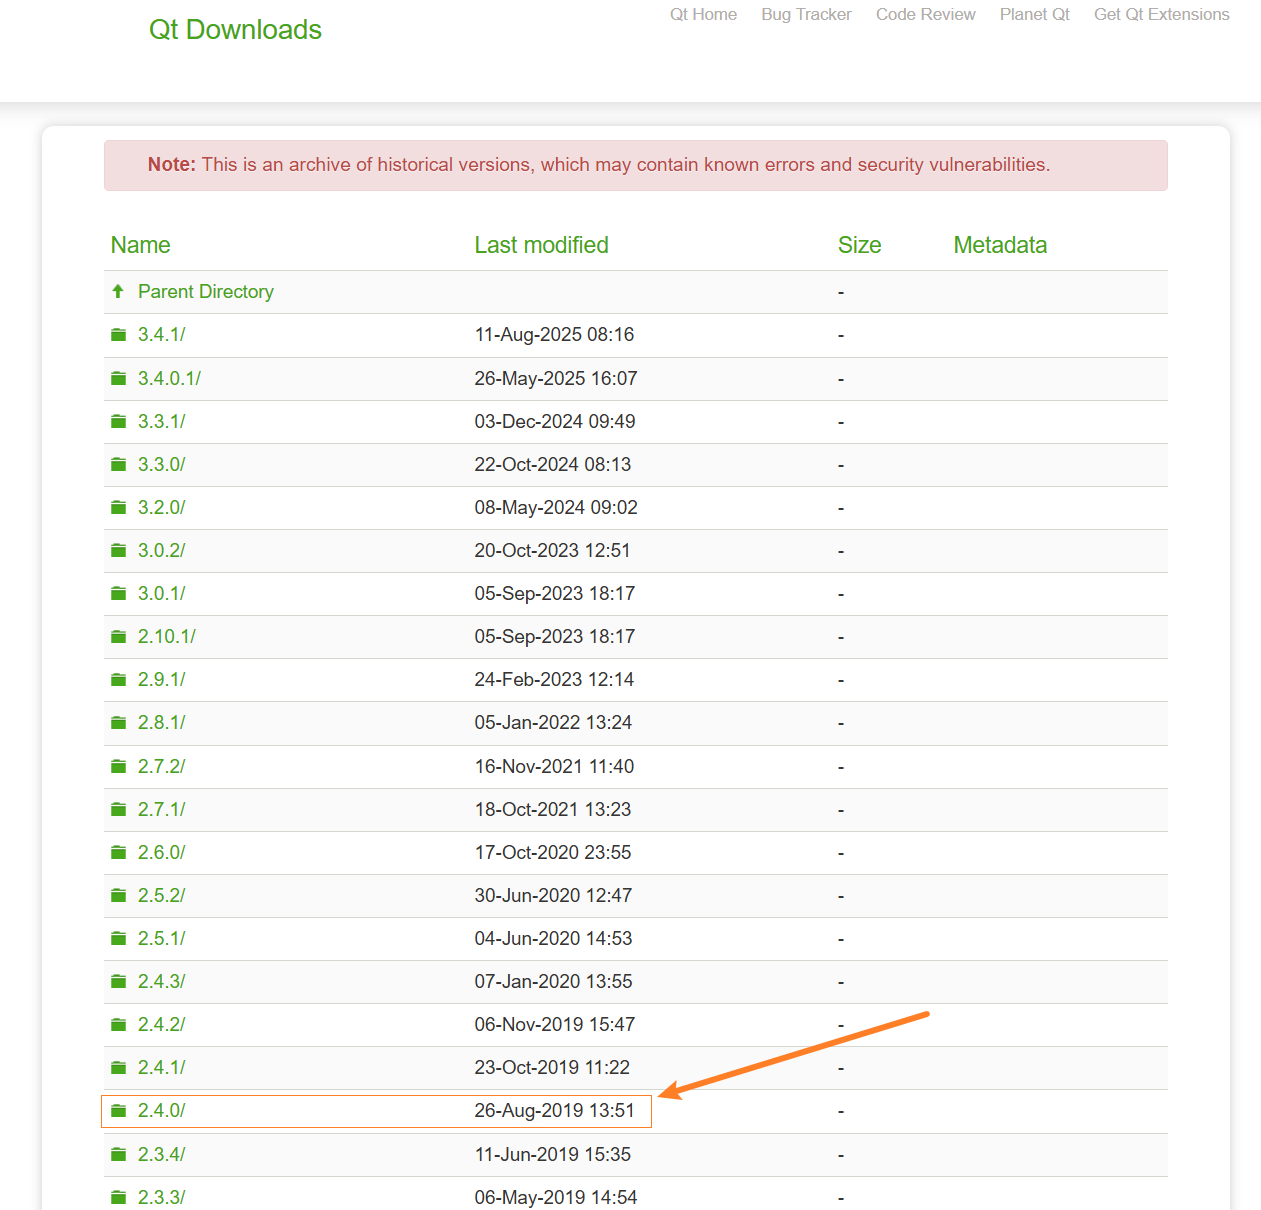The width and height of the screenshot is (1261, 1210).
Task: Open the 2.4.2/ directory link
Action: (162, 1024)
